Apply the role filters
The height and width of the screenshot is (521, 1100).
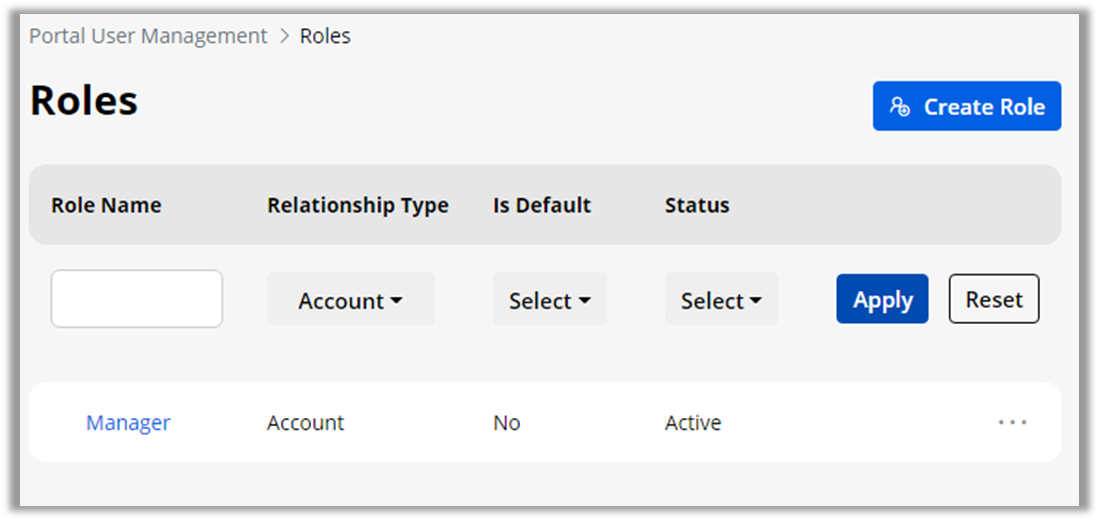(882, 300)
